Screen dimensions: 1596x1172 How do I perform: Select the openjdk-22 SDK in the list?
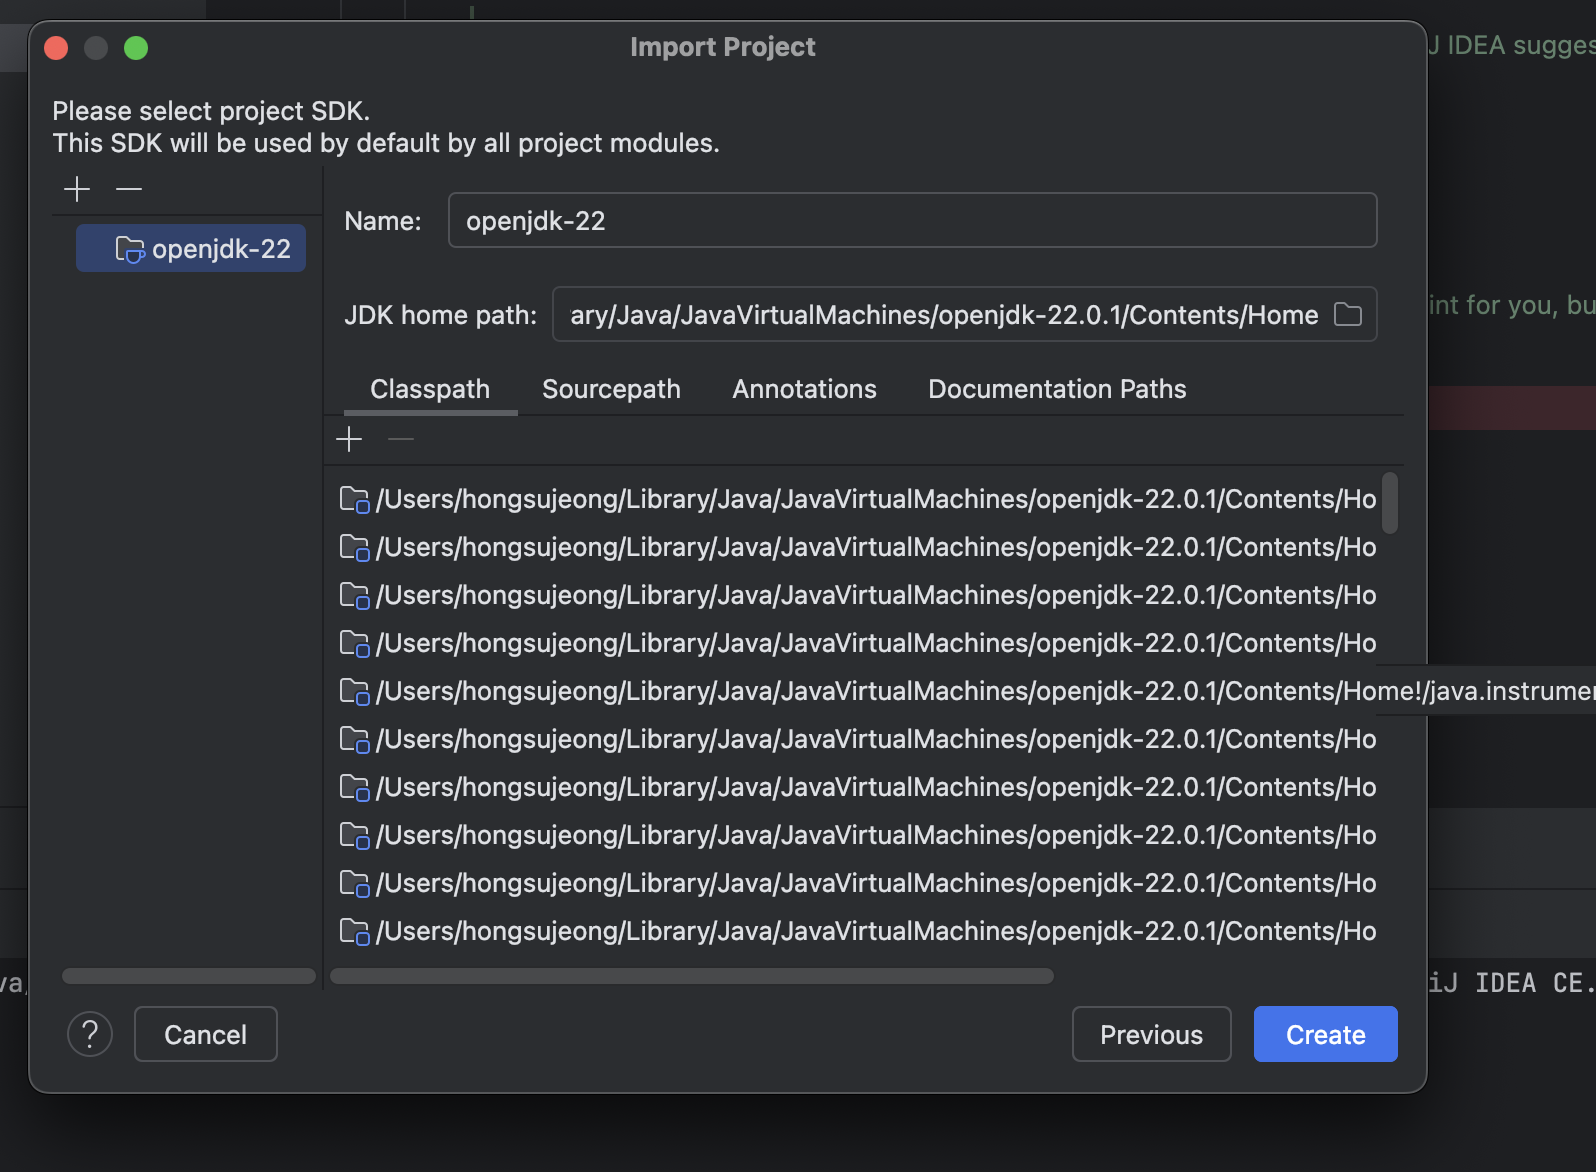(191, 249)
